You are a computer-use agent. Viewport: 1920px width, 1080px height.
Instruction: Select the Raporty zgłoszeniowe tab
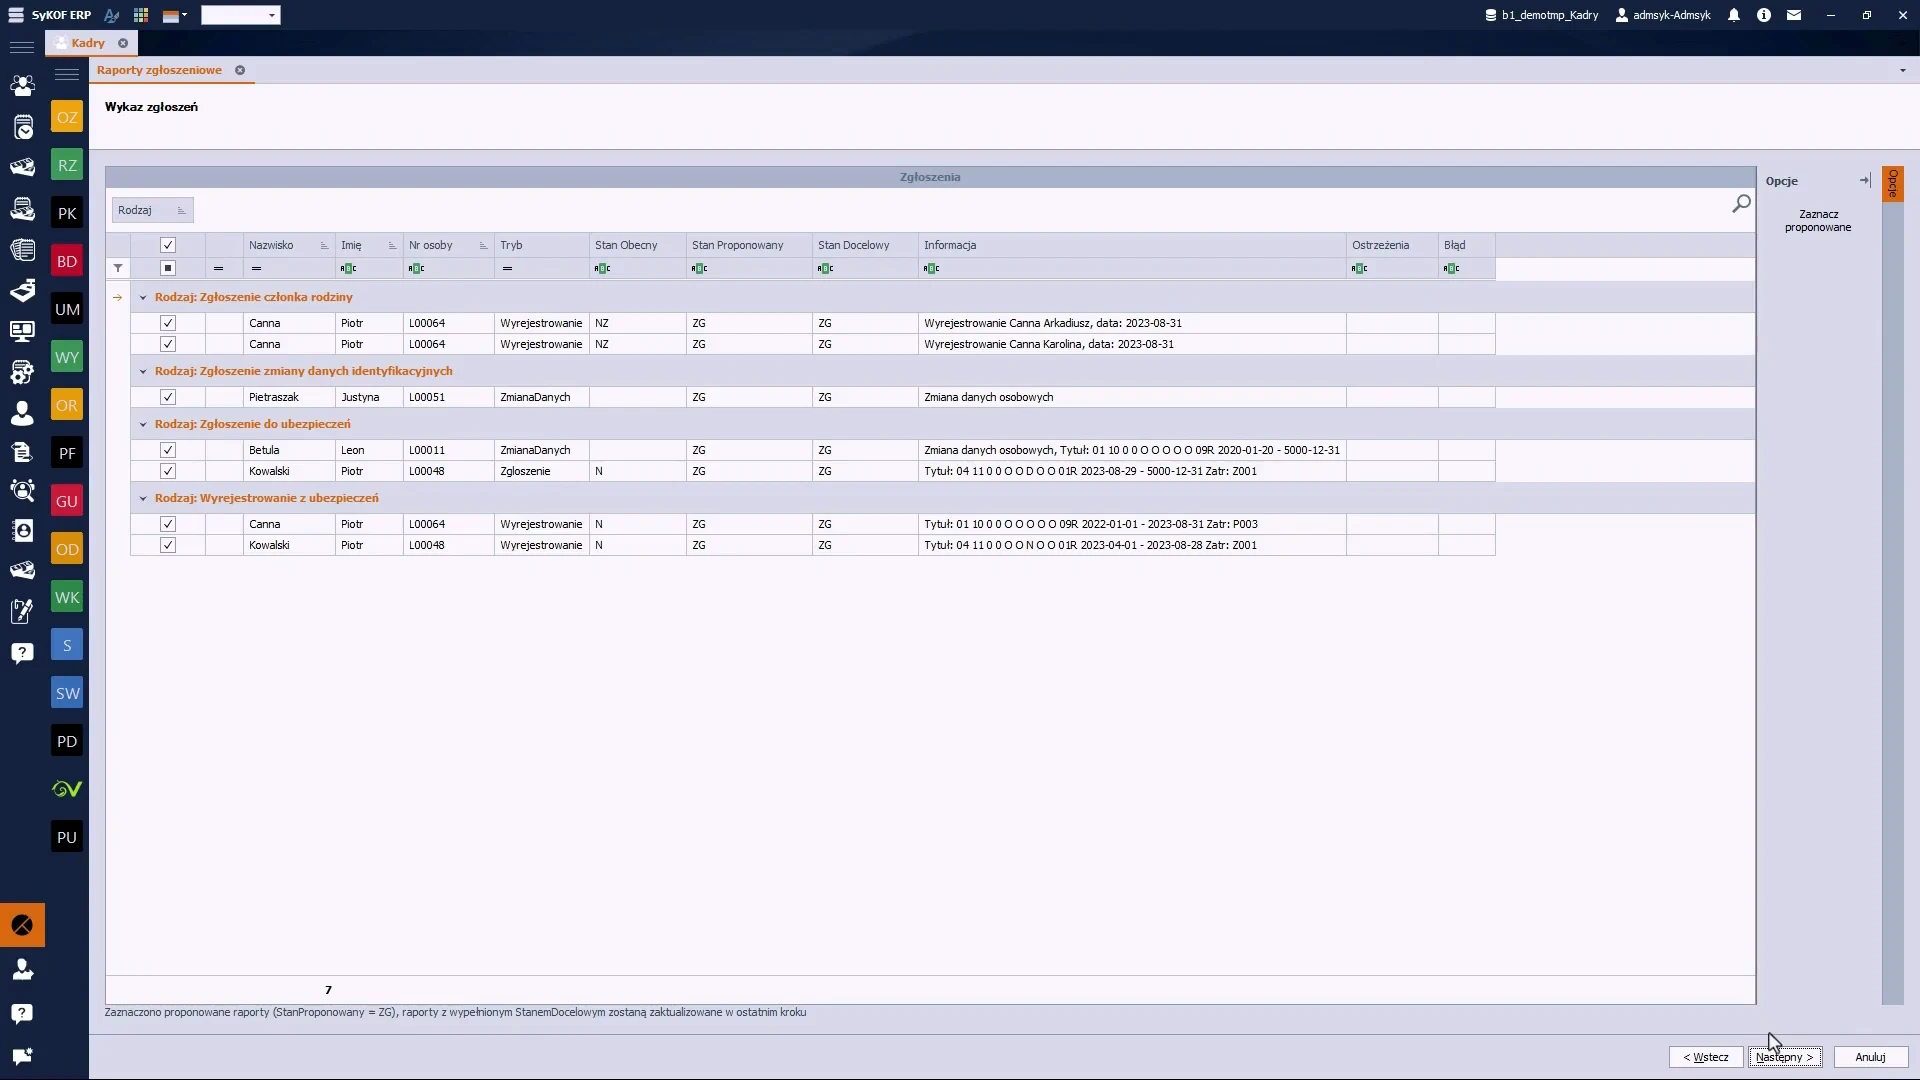pyautogui.click(x=159, y=70)
